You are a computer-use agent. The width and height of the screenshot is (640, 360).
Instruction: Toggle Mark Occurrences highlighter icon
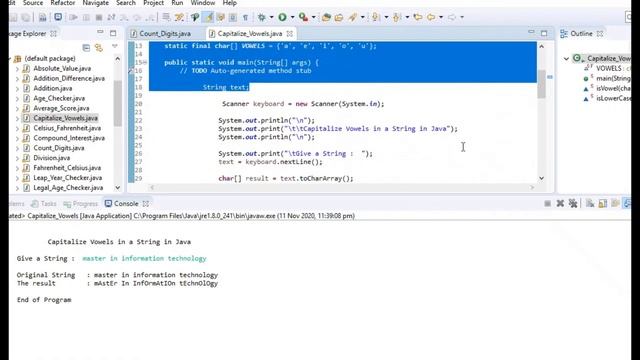click(209, 17)
